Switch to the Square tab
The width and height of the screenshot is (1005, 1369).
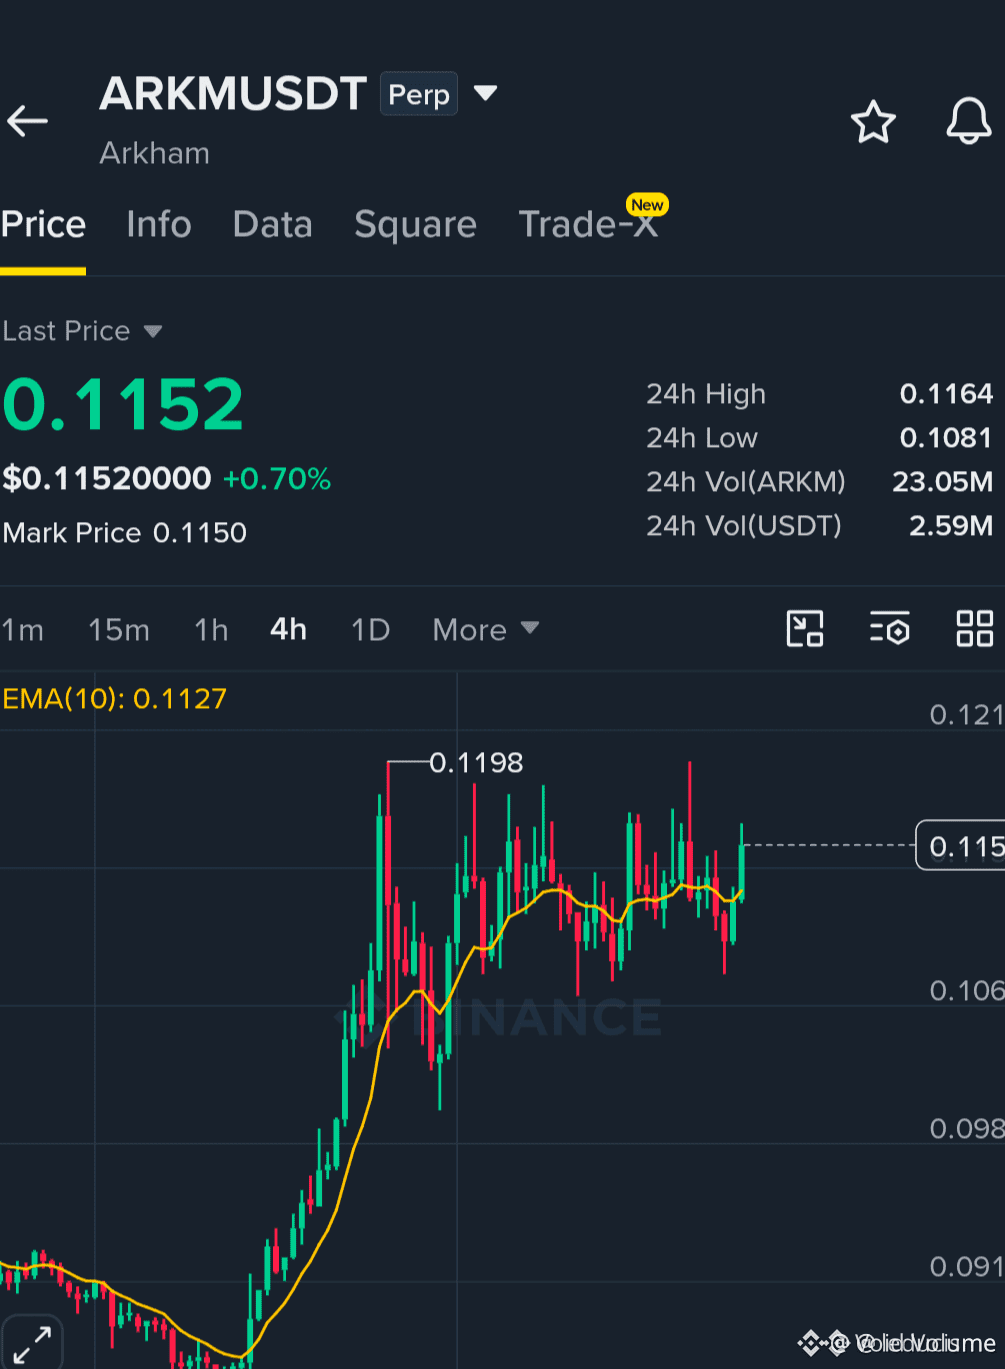415,224
